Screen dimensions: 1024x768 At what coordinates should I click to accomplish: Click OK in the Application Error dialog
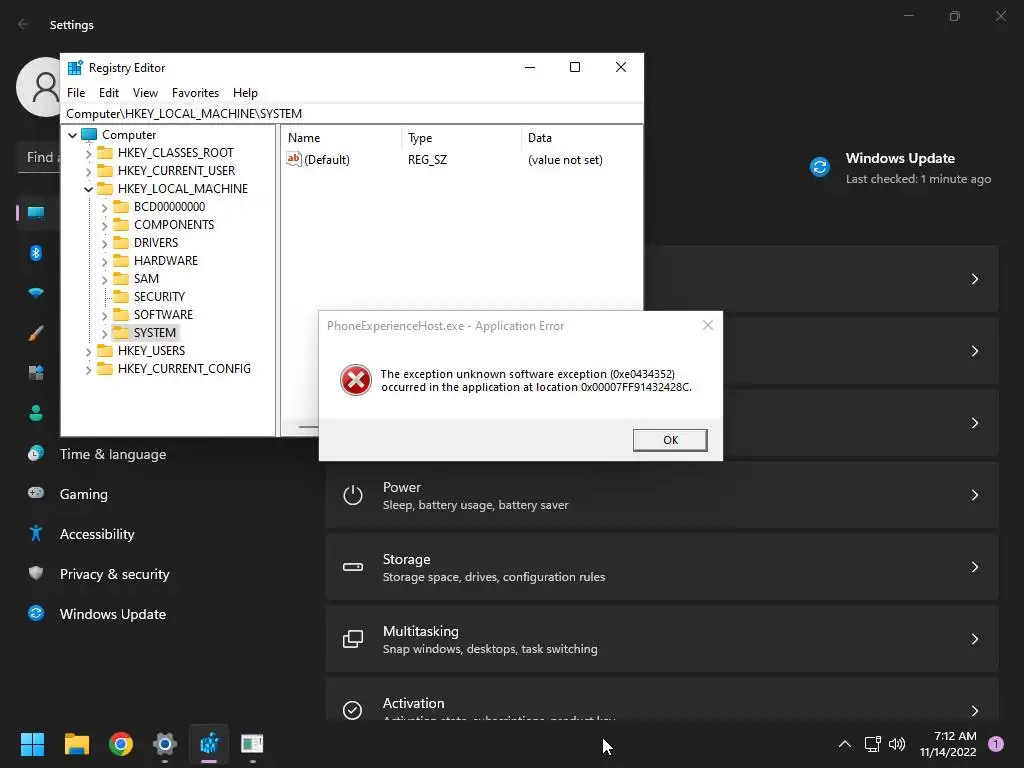[x=670, y=440]
